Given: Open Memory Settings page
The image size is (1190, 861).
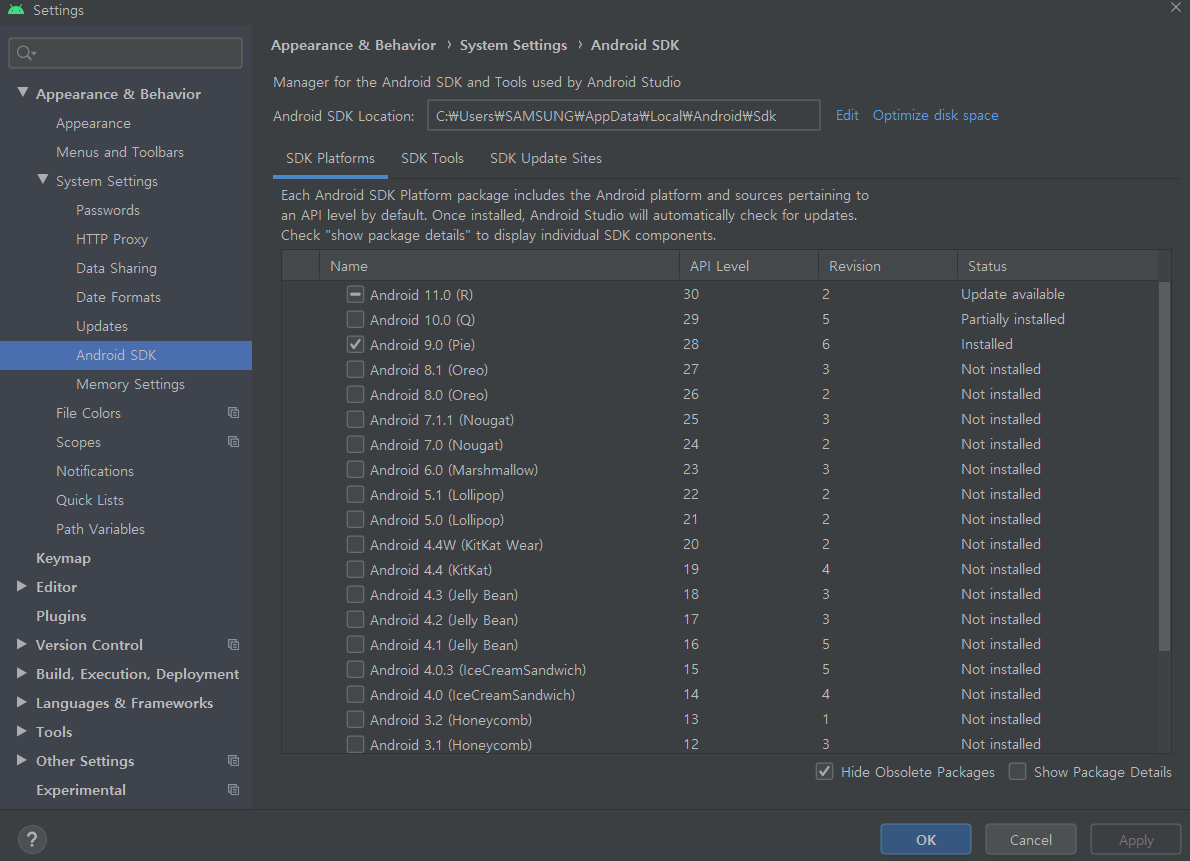Looking at the screenshot, I should coord(130,384).
